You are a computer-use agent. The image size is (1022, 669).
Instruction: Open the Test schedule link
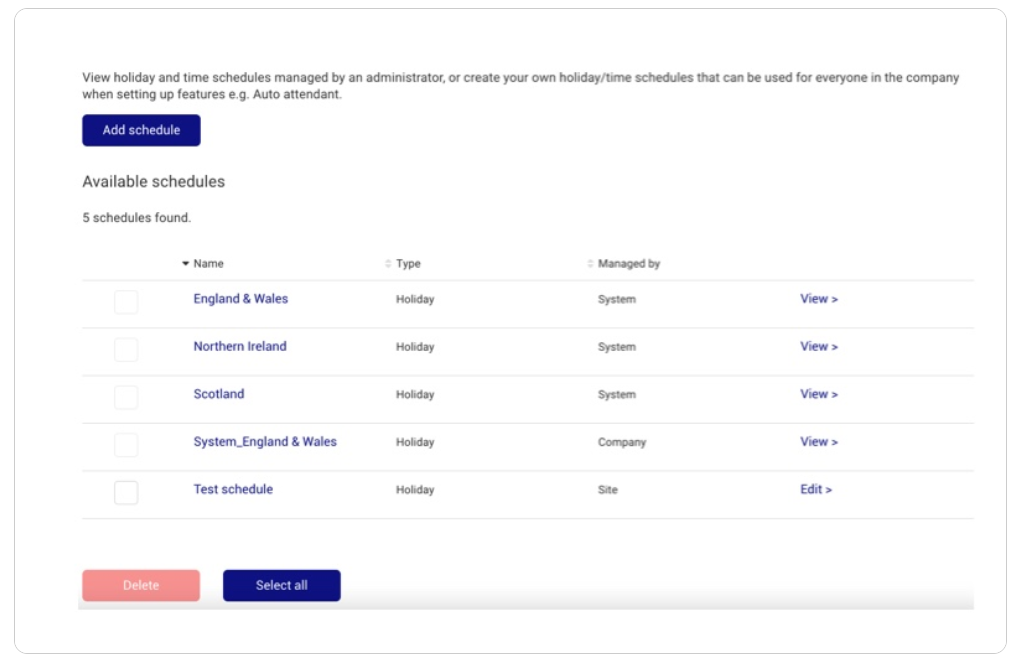[x=233, y=489]
